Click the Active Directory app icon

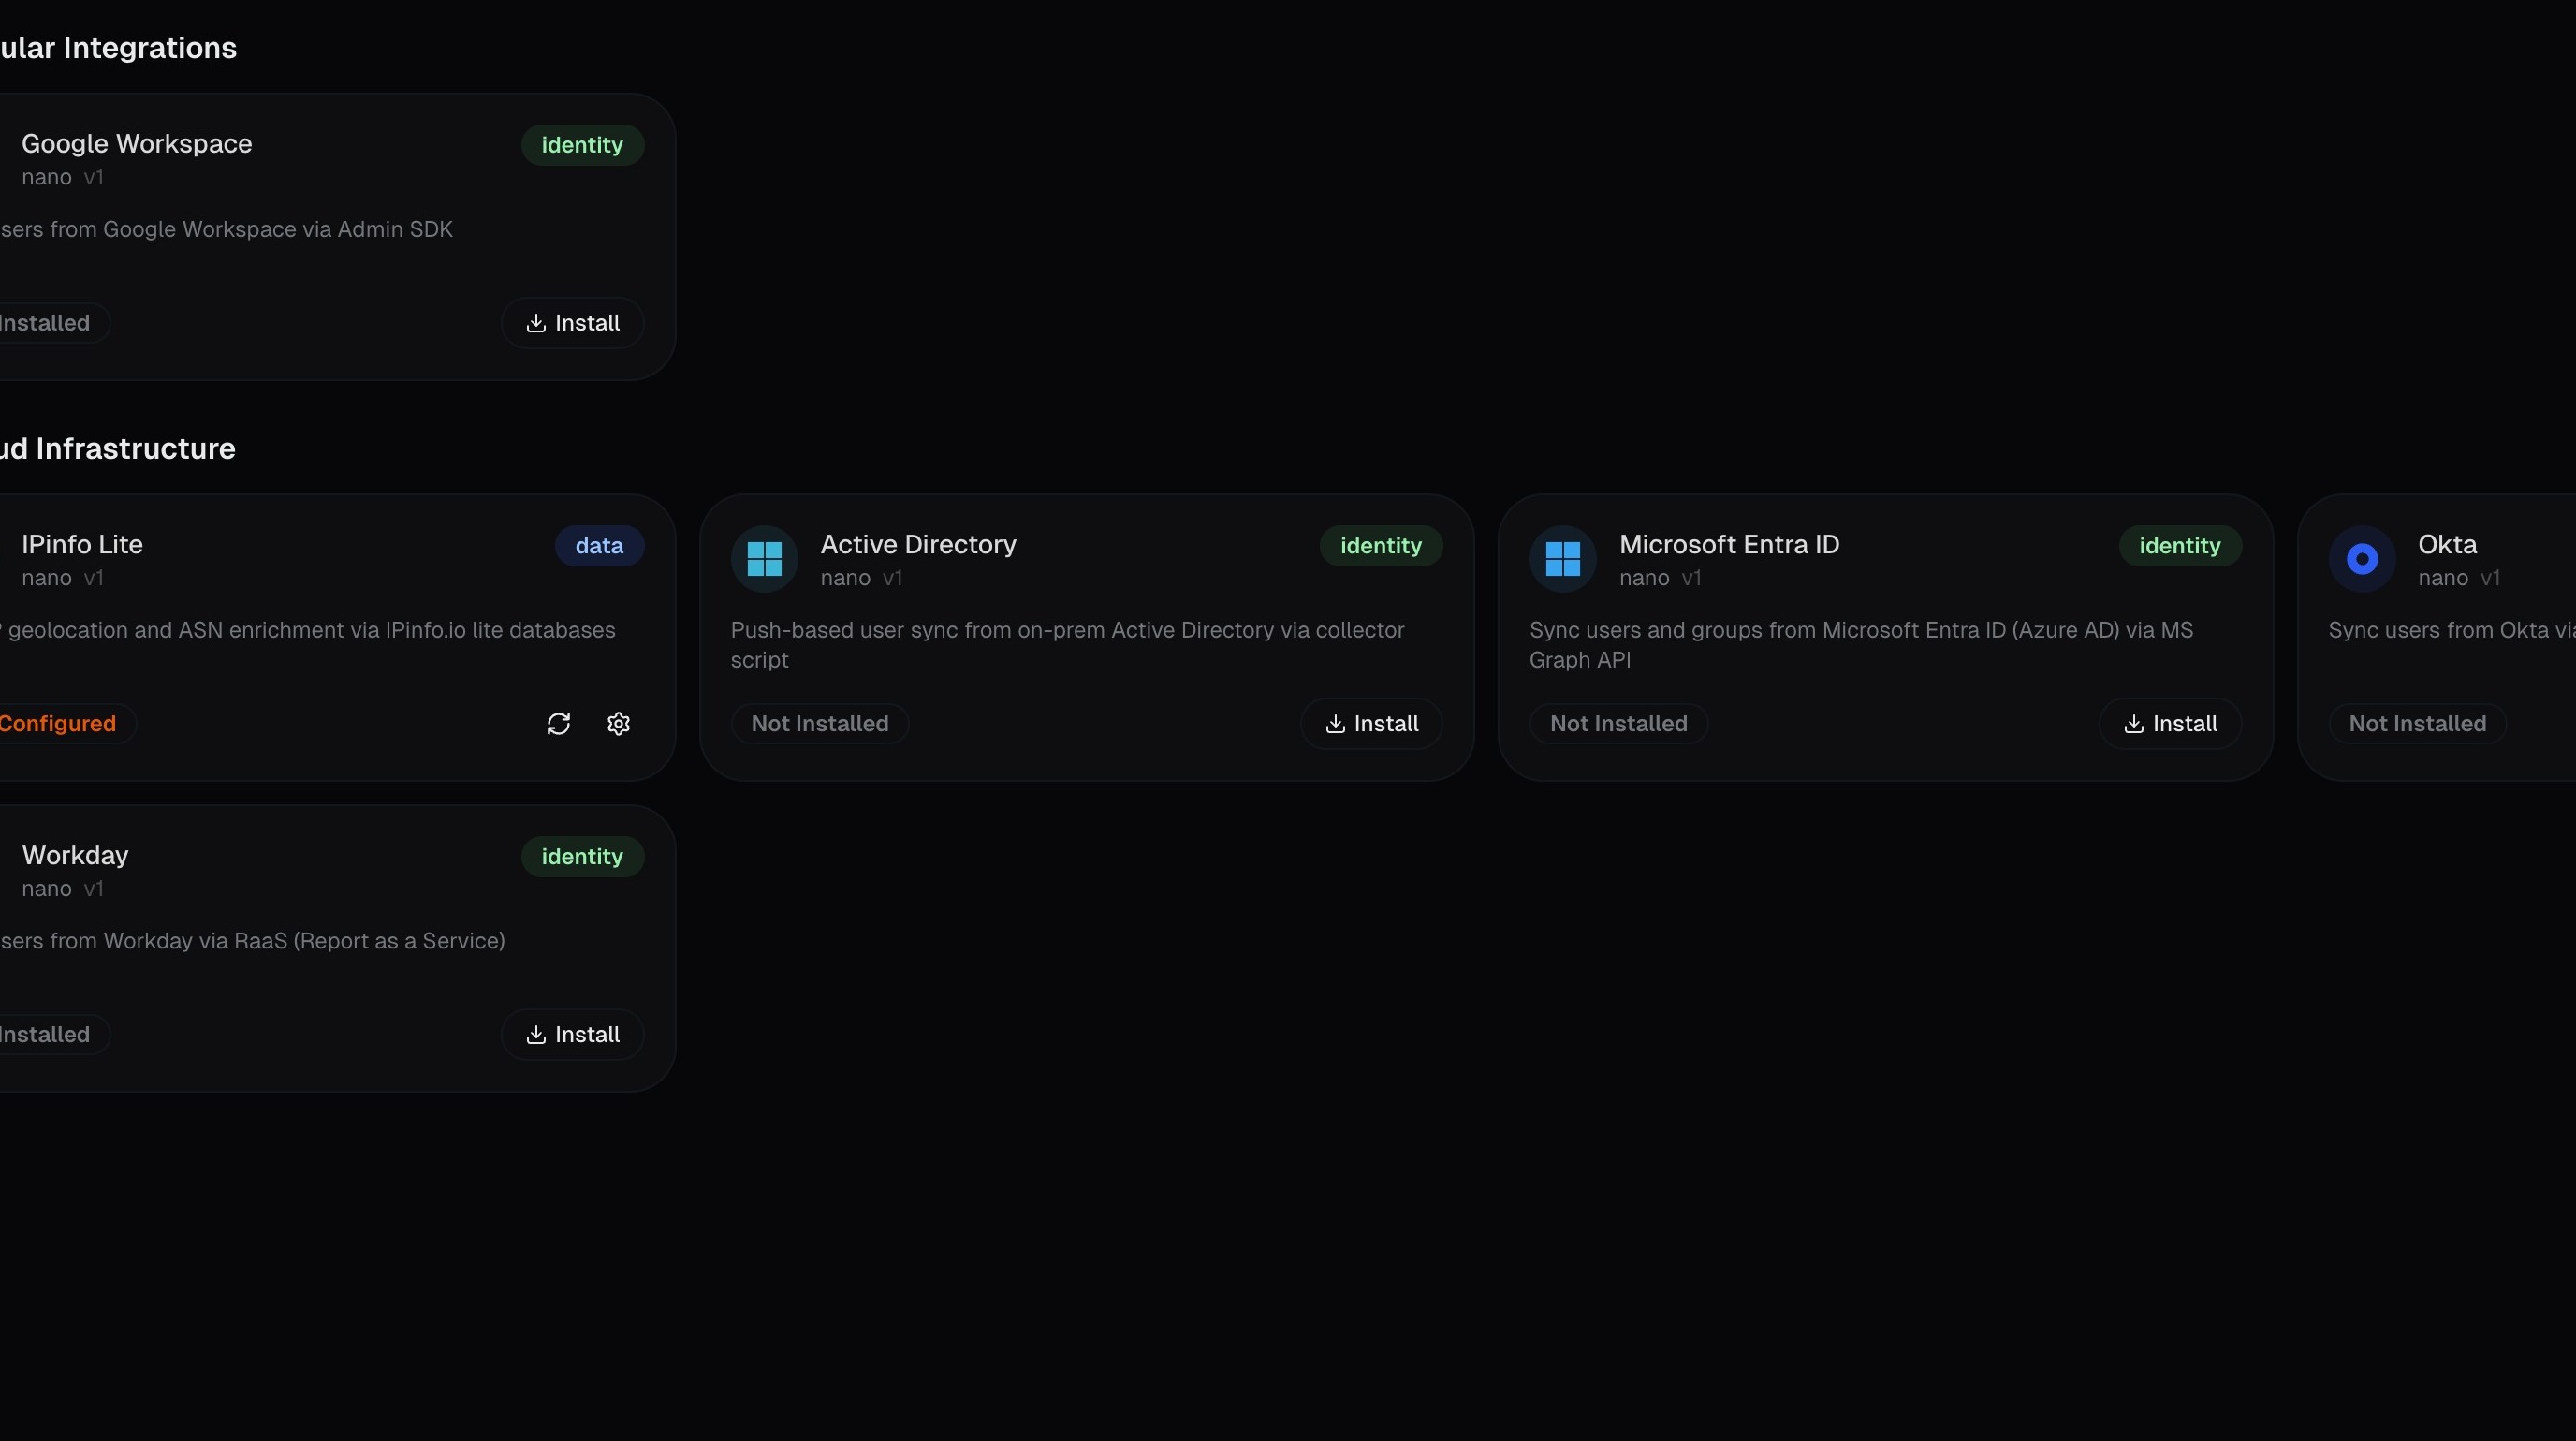764,558
